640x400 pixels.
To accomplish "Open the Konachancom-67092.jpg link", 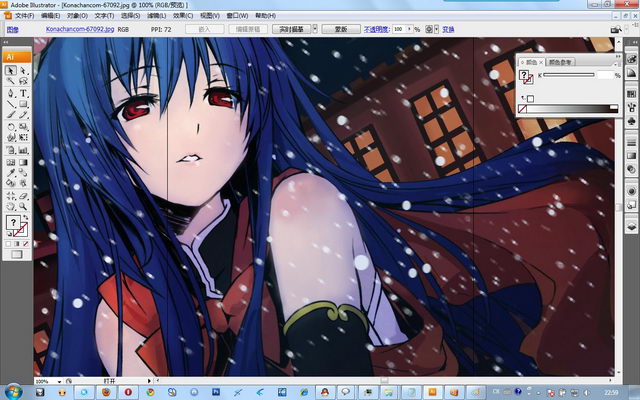I will [x=80, y=29].
